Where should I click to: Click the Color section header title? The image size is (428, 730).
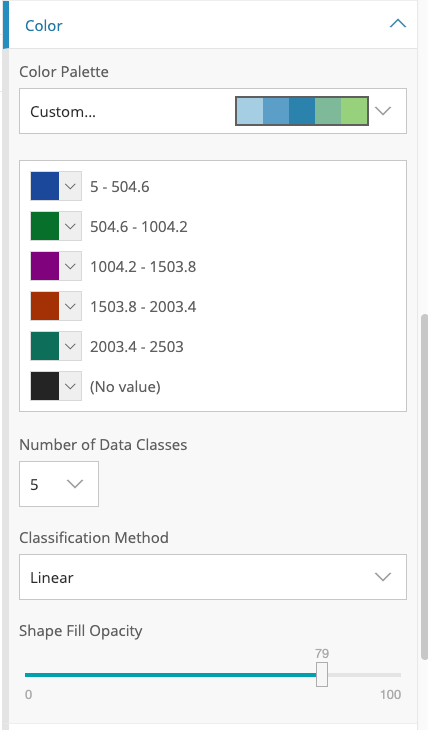(44, 26)
